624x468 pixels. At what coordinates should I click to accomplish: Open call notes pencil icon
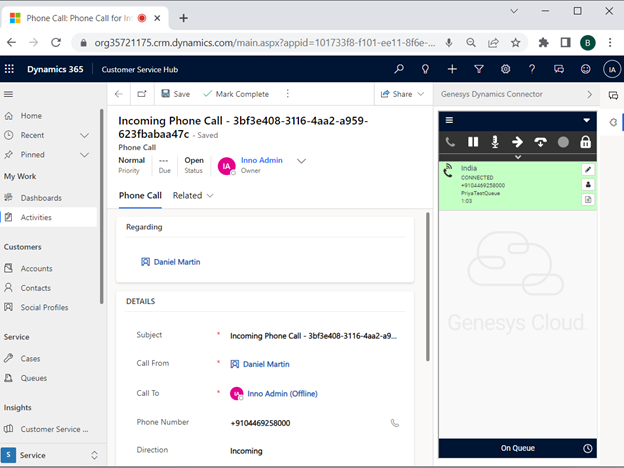[587, 169]
